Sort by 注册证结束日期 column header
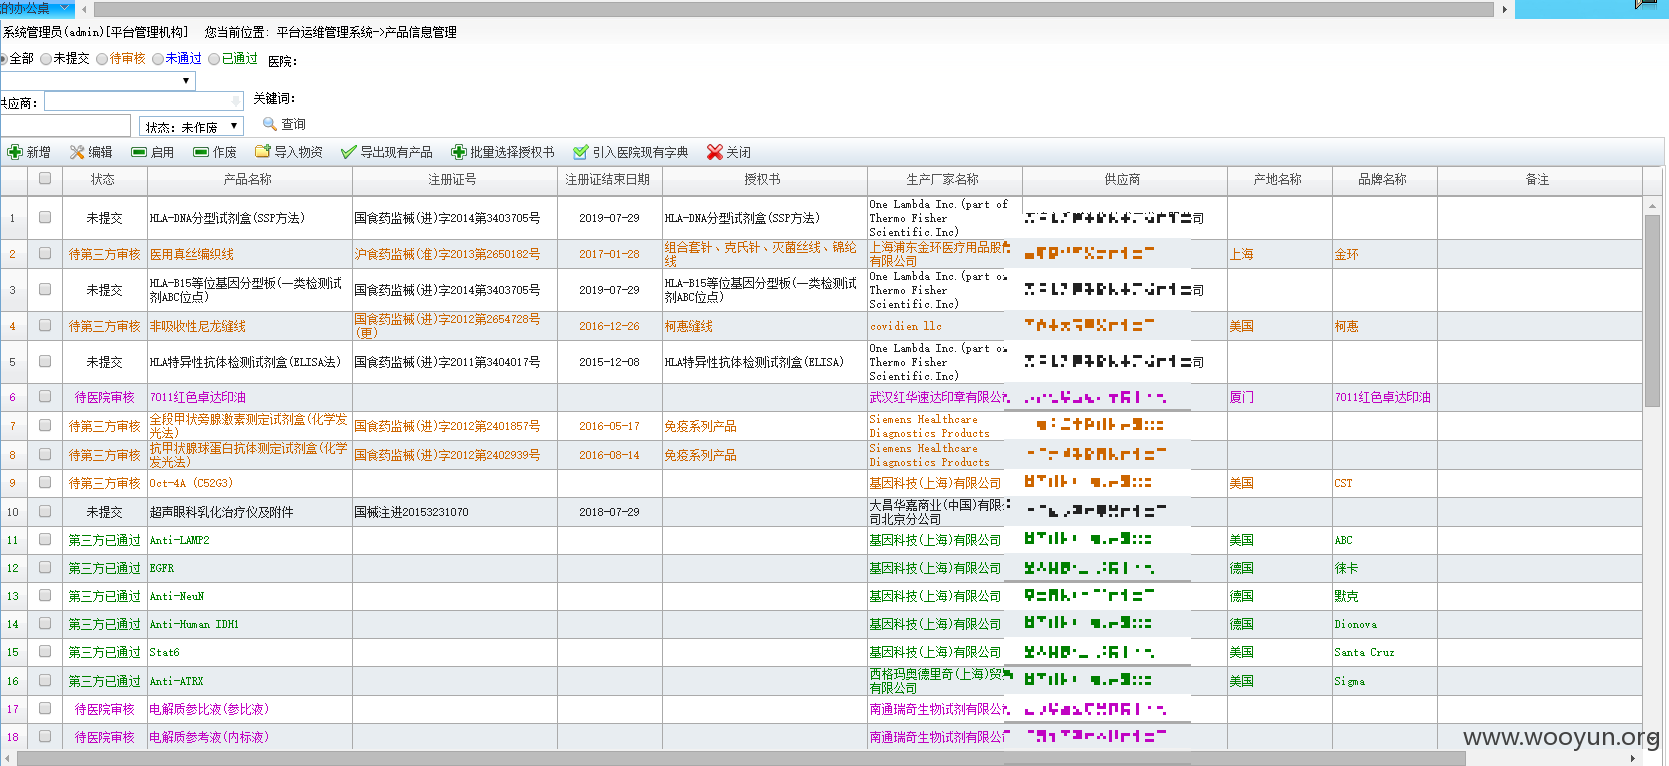The width and height of the screenshot is (1669, 766). 608,180
